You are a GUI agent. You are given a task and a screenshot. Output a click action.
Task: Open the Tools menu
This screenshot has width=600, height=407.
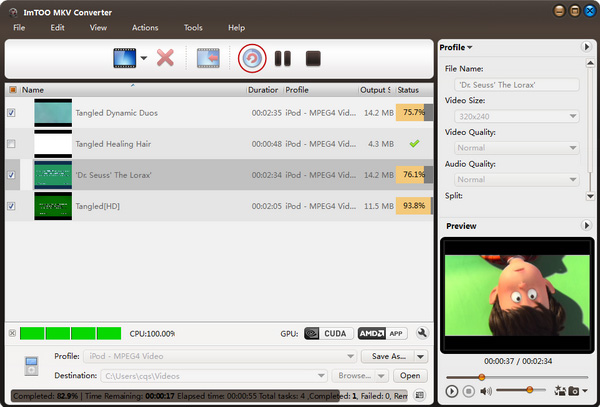tap(193, 28)
